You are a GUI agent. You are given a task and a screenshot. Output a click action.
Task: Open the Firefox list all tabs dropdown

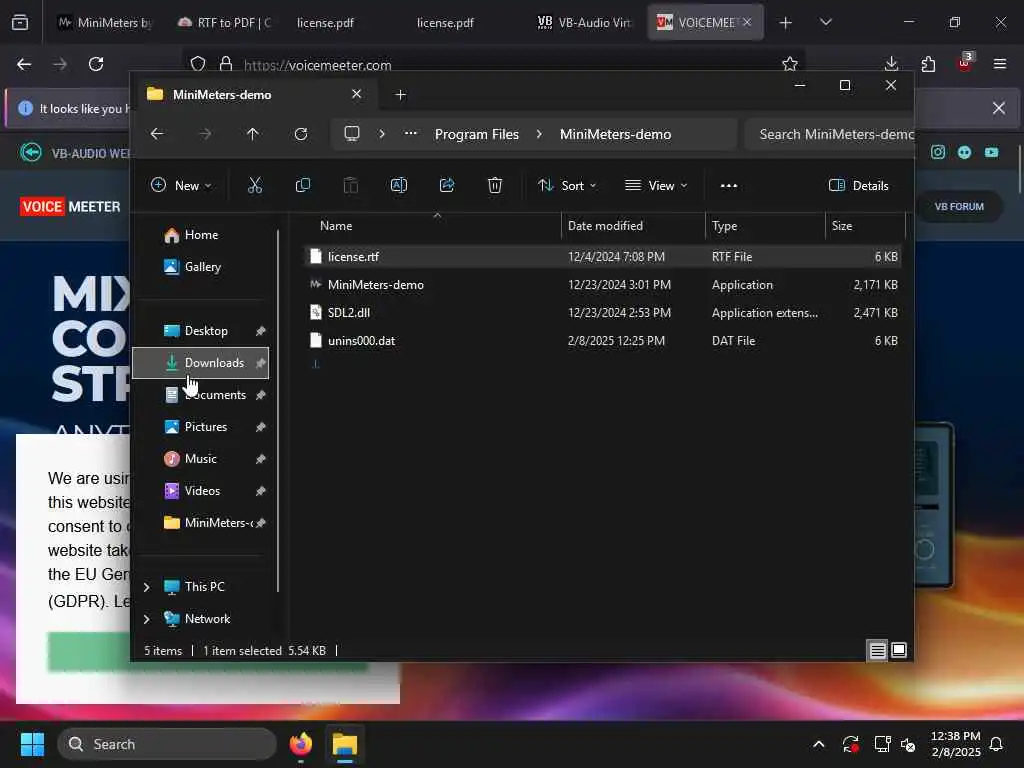pyautogui.click(x=825, y=23)
